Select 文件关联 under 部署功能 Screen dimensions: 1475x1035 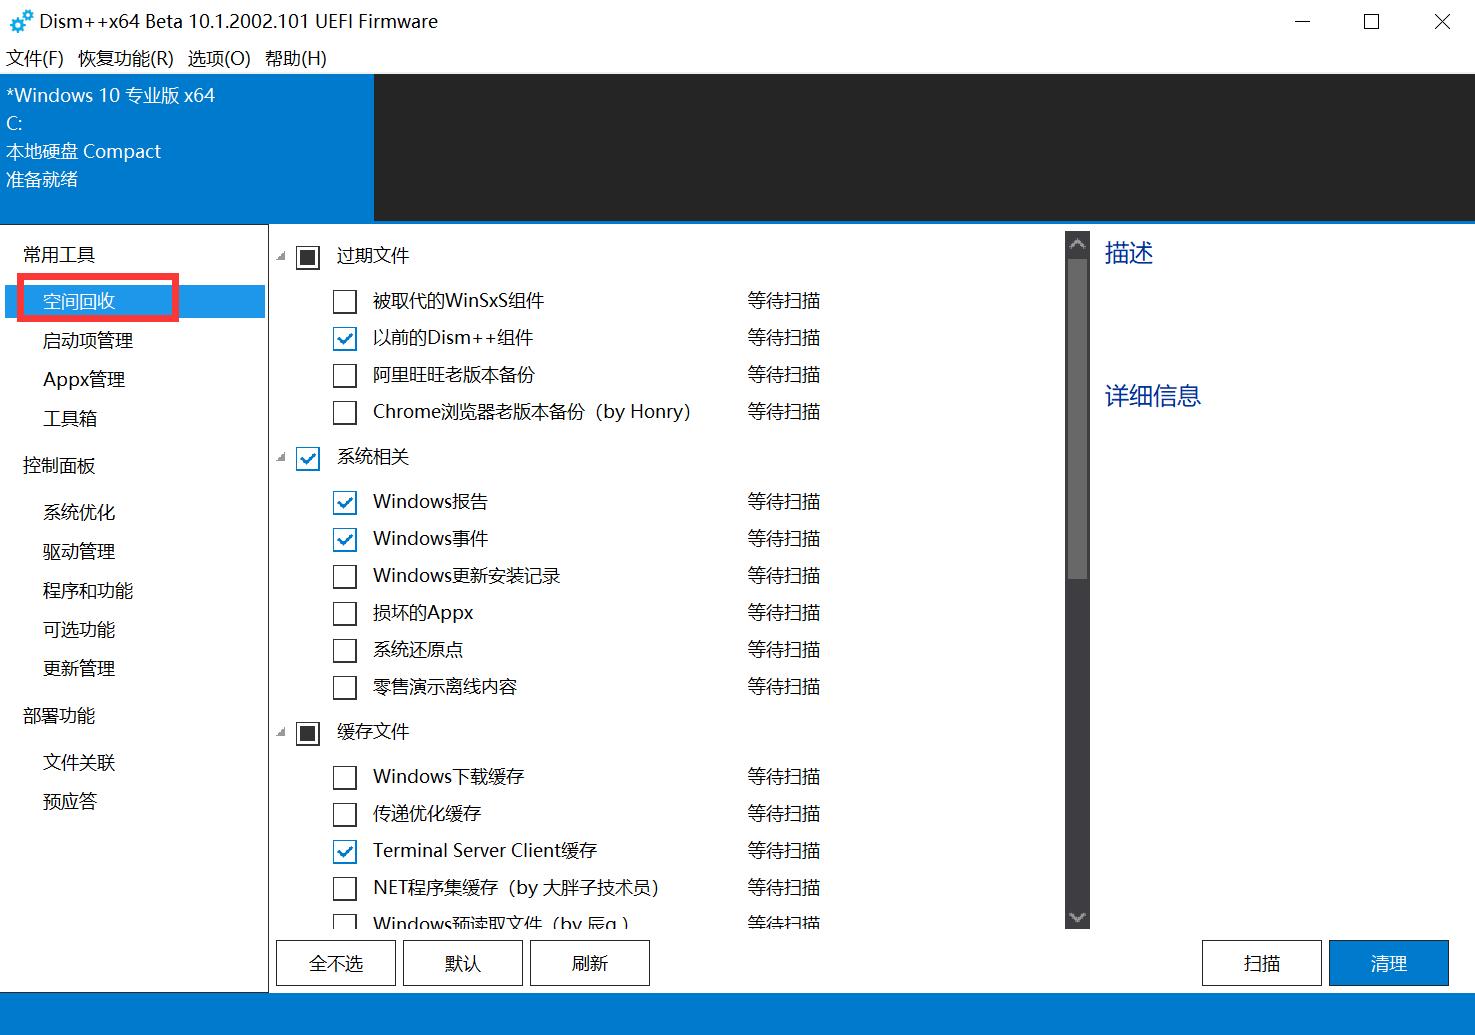(x=78, y=762)
